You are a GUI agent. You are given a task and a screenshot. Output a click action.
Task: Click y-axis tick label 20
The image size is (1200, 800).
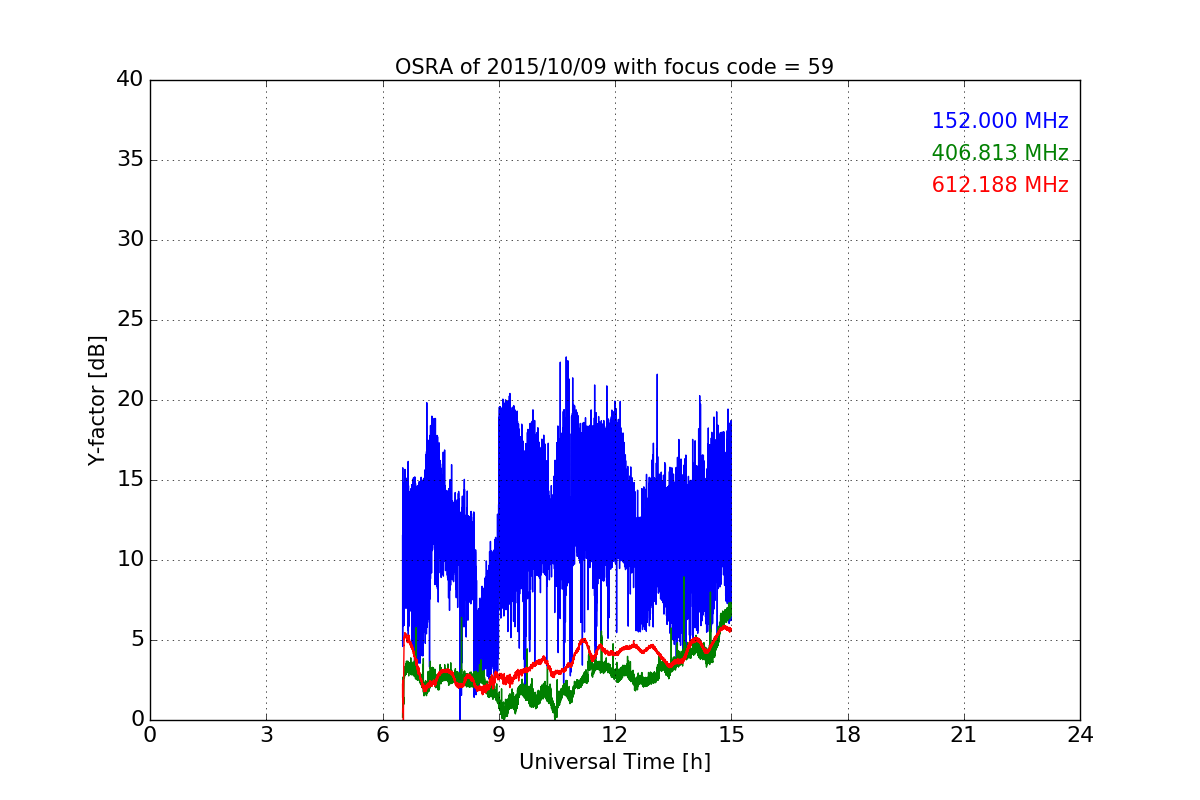(x=130, y=400)
